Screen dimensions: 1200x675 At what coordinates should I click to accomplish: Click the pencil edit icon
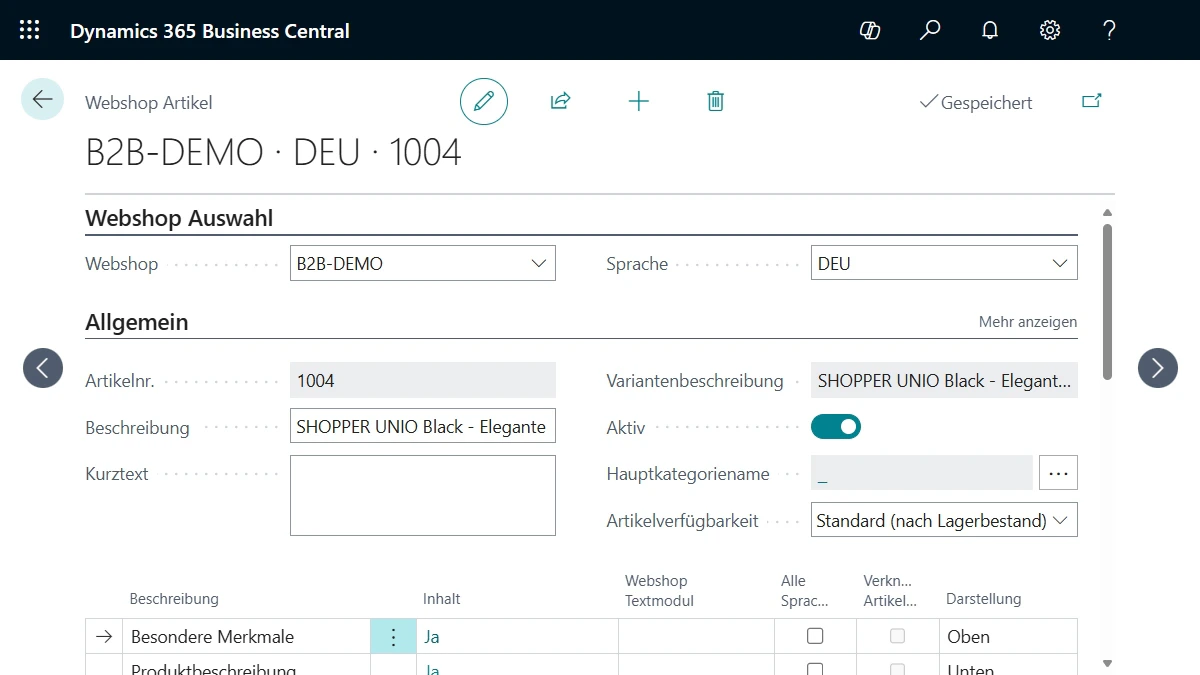(x=484, y=101)
